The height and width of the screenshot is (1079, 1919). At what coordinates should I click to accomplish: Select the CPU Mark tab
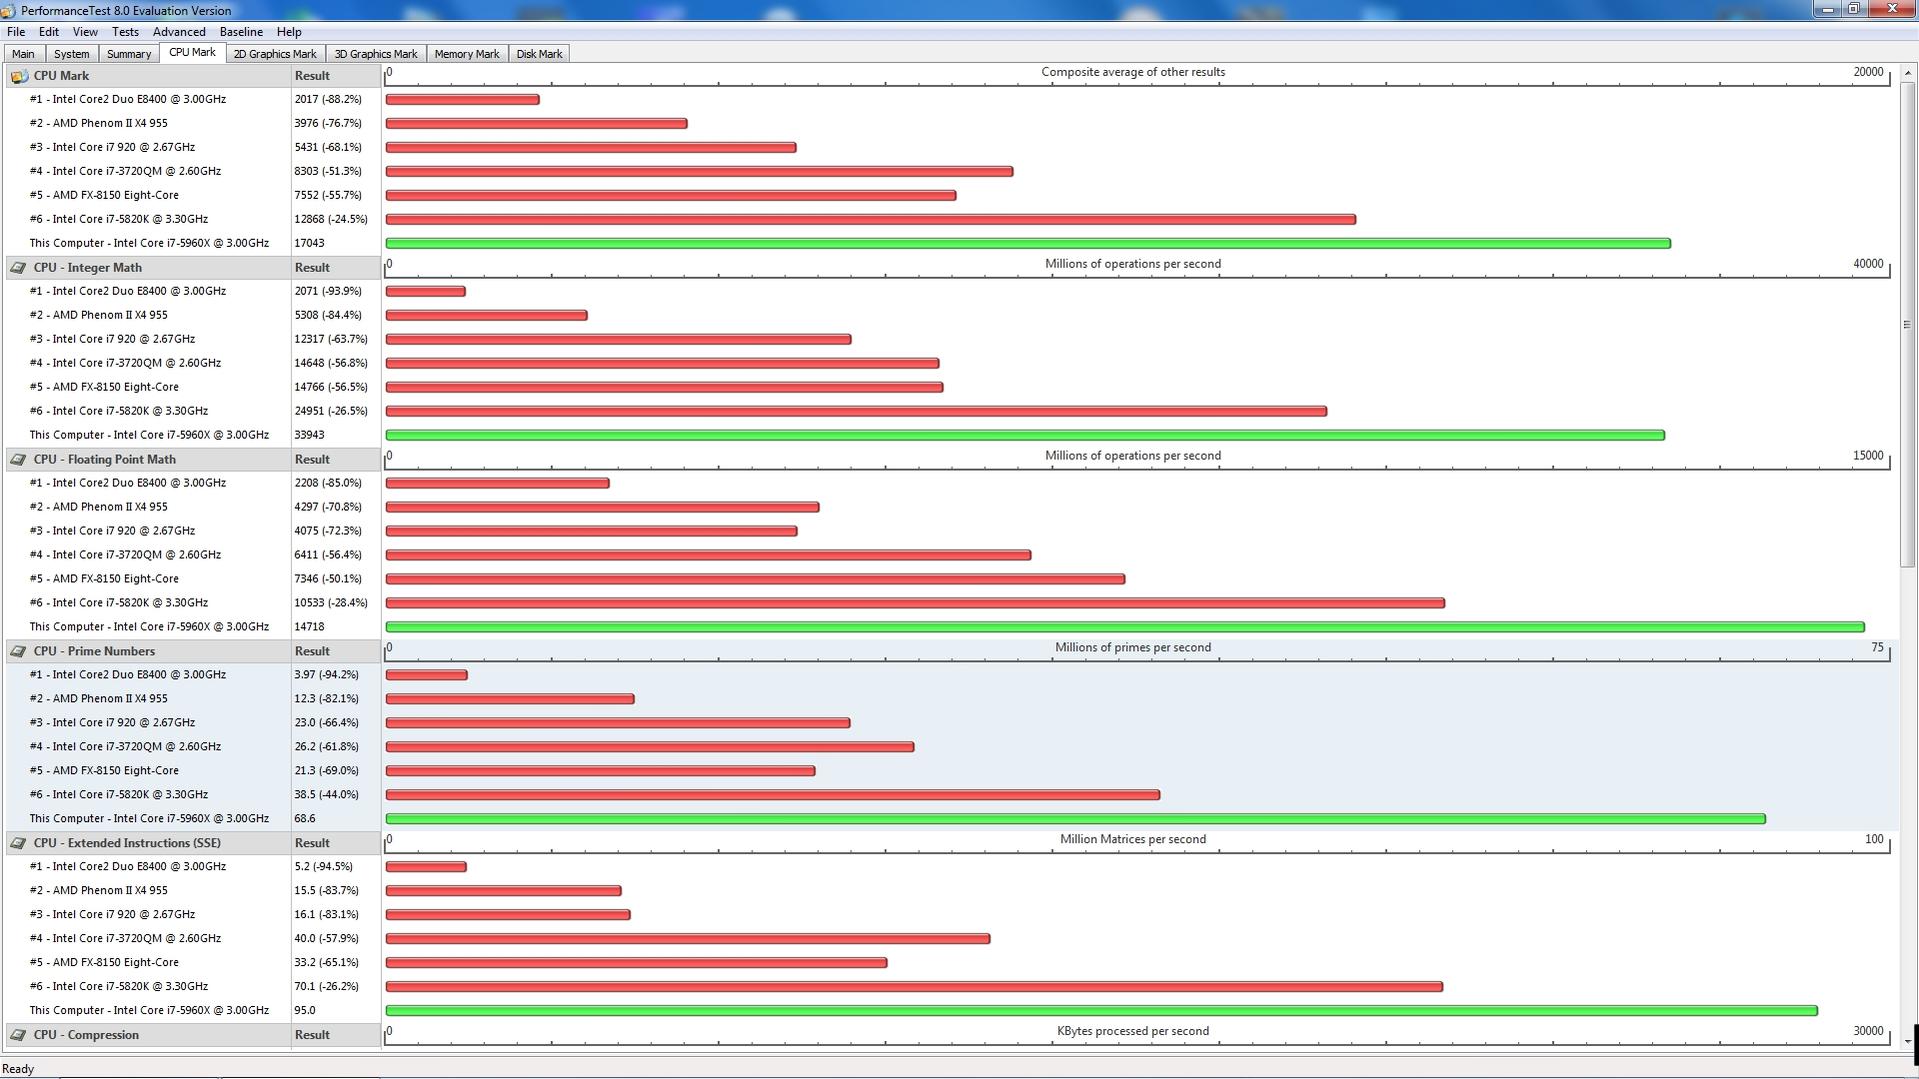click(x=192, y=52)
